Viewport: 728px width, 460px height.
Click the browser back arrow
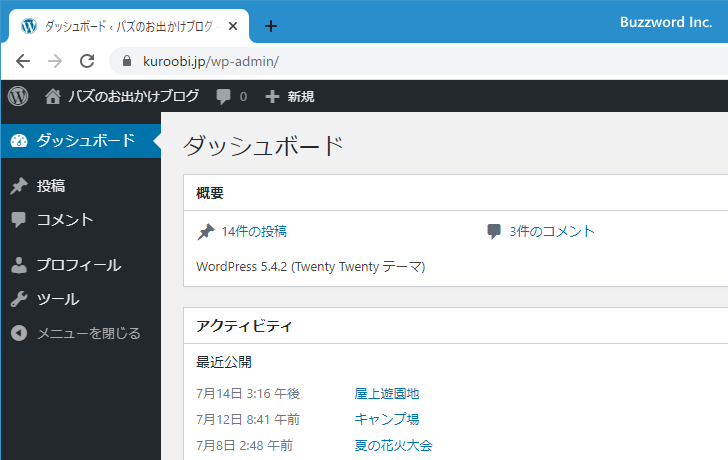[23, 61]
